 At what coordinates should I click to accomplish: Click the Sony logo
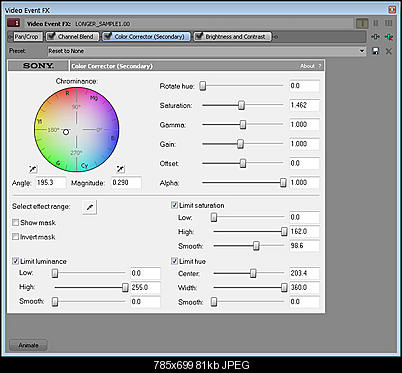(x=38, y=66)
